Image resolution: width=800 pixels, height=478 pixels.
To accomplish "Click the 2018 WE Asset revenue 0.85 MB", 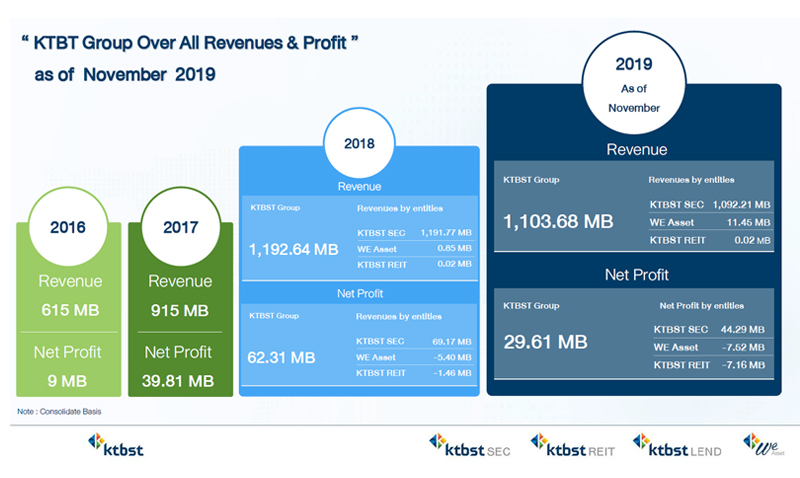I will point(454,248).
